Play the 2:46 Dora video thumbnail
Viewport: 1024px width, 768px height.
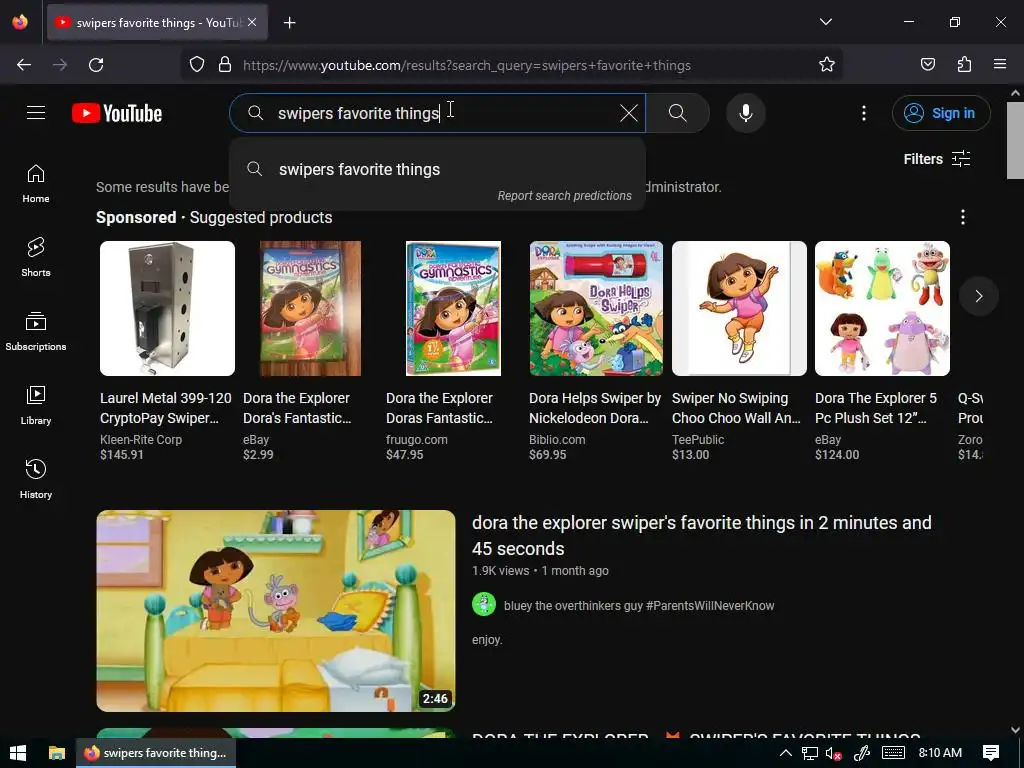coord(276,611)
